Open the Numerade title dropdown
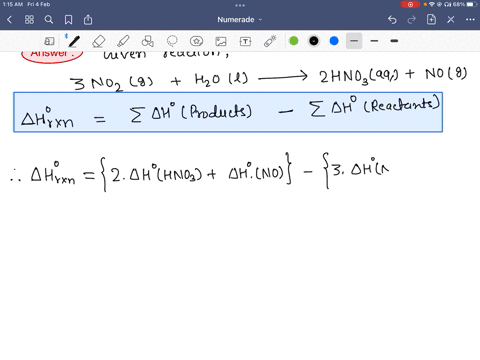Image resolution: width=480 pixels, height=360 pixels. [x=240, y=20]
